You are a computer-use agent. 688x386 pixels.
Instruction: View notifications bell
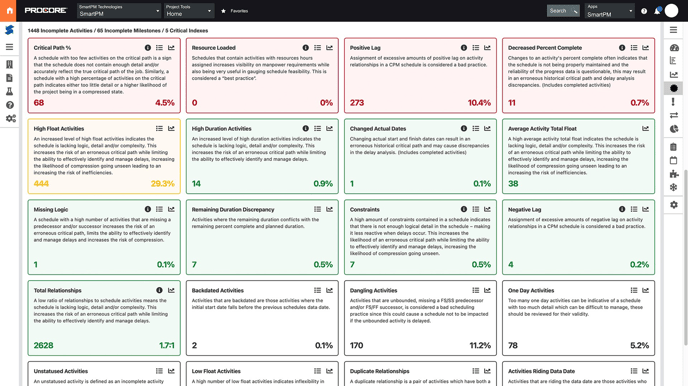click(657, 11)
